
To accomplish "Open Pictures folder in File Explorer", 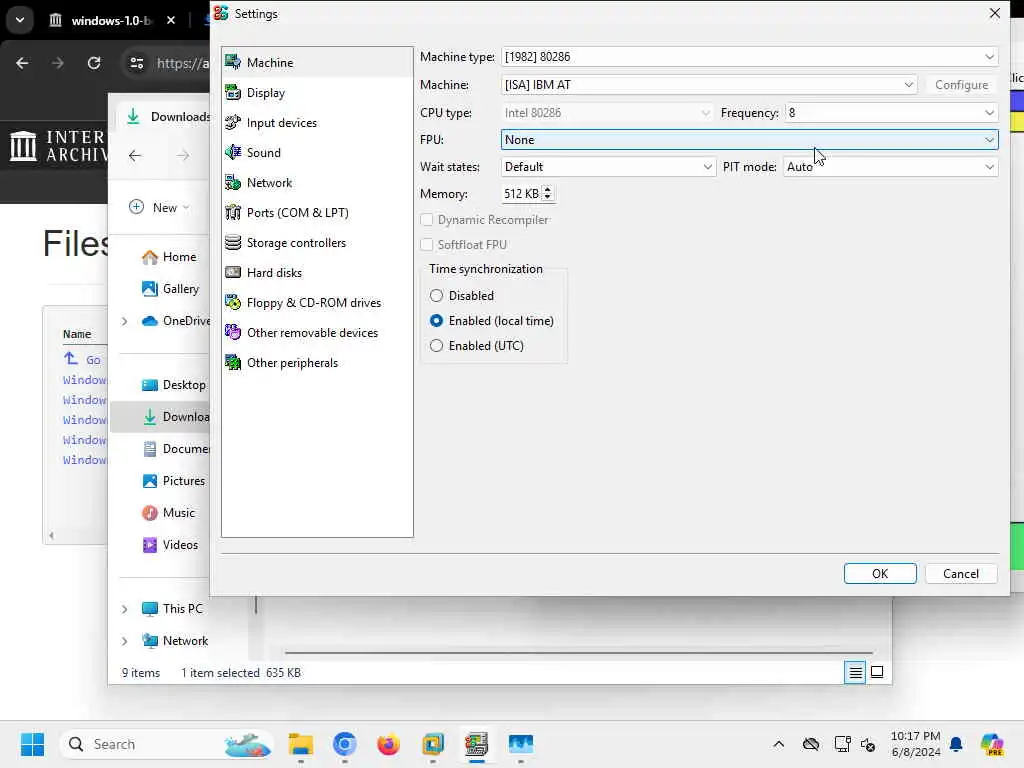I will coord(173,481).
